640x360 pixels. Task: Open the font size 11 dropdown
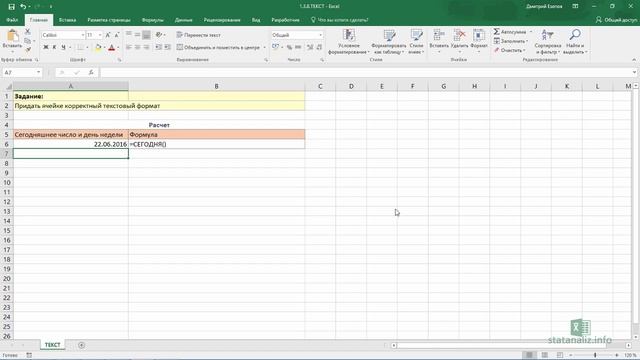100,35
